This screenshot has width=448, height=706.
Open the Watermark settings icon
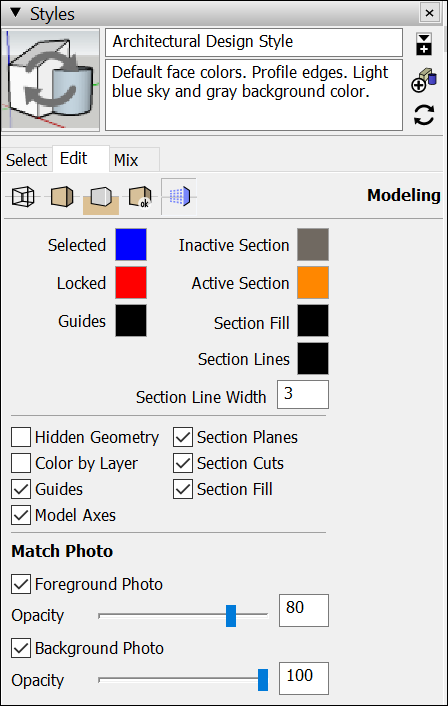(x=140, y=197)
